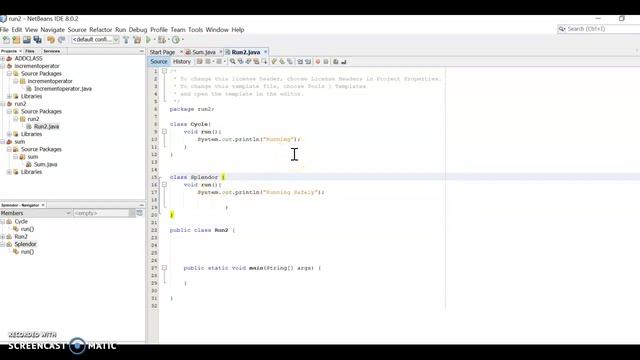The height and width of the screenshot is (360, 640).
Task: Click the Profile Project clock icon
Action: tap(176, 40)
